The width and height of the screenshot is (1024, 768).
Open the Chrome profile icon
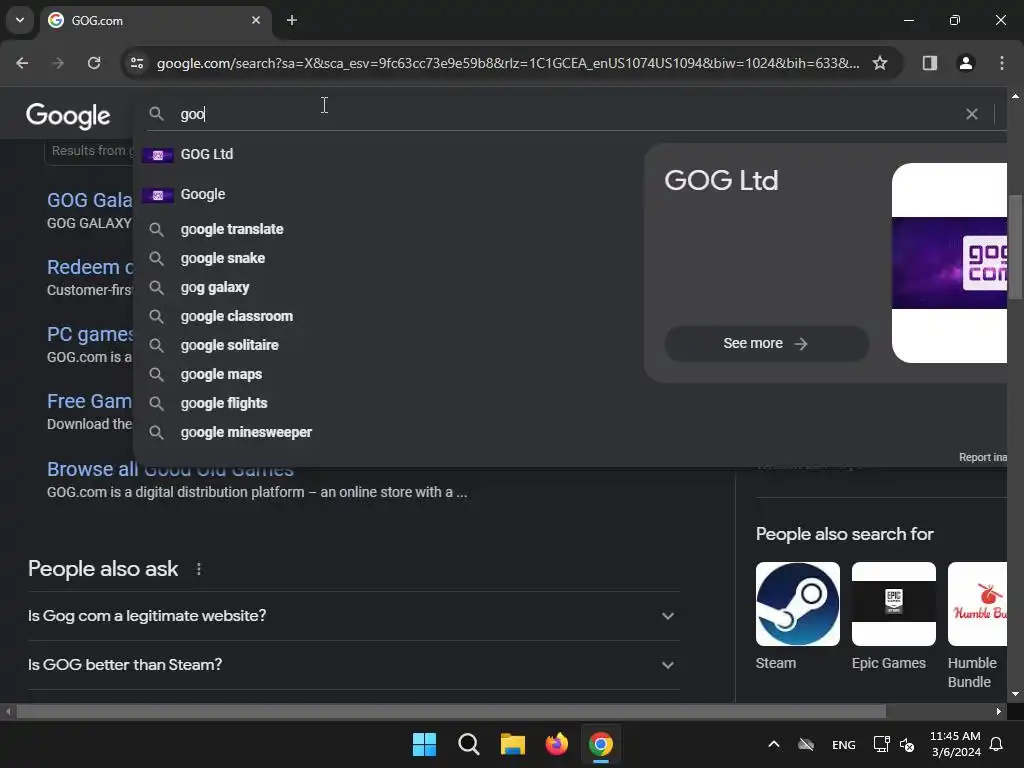click(x=966, y=63)
